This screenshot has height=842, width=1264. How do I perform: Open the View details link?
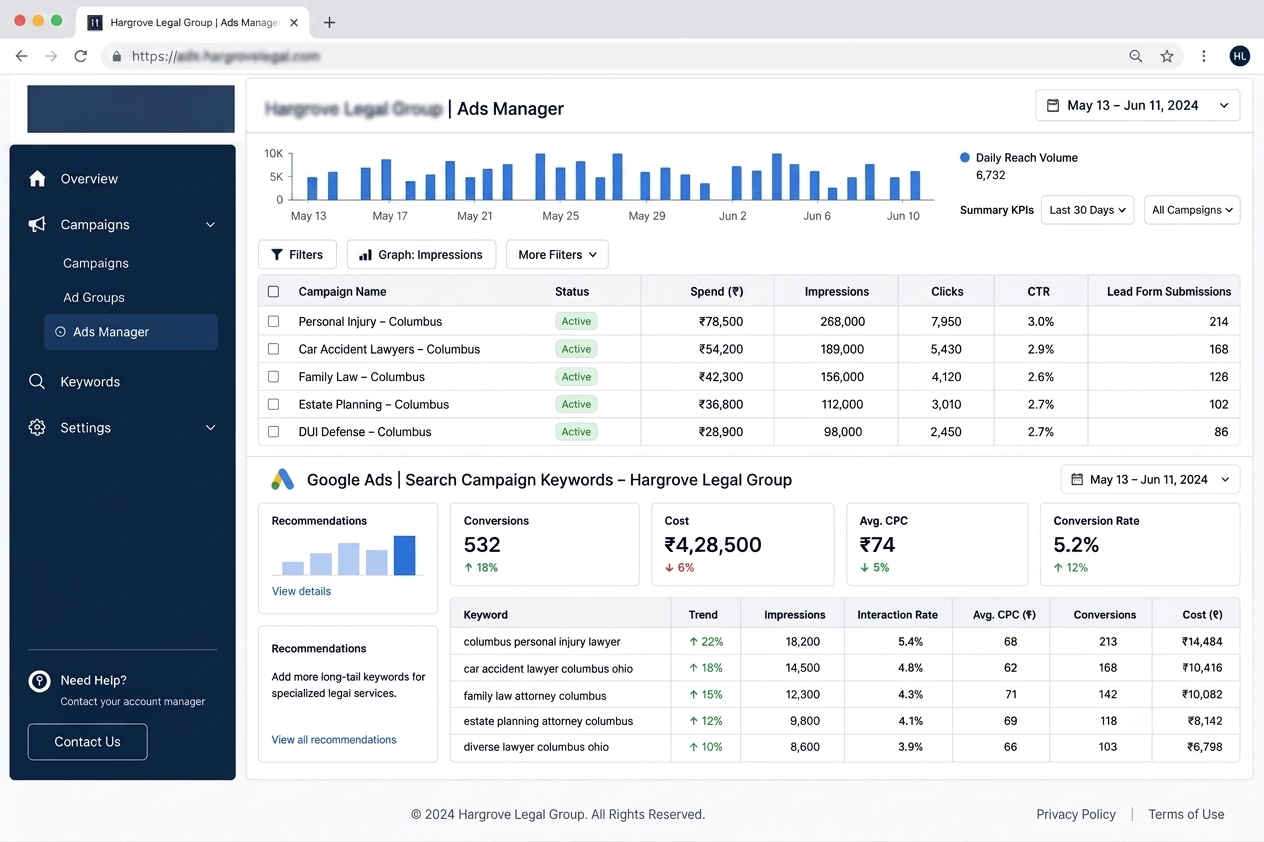tap(301, 591)
